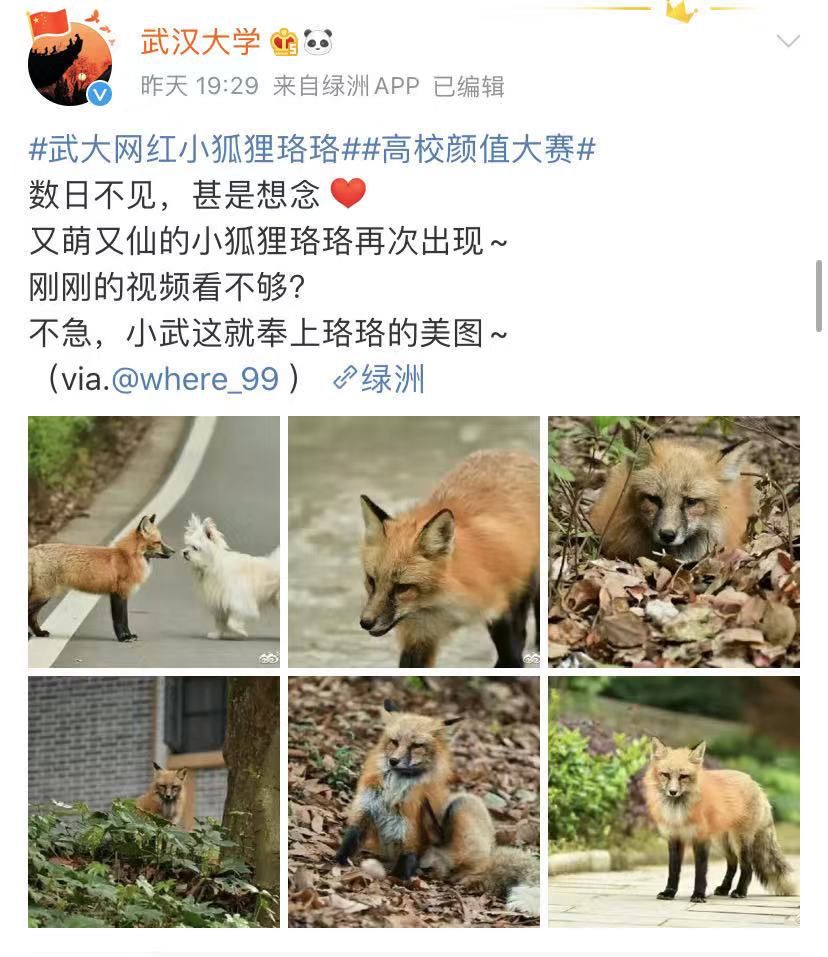Click the chain link icon before 绿洲
This screenshot has height=957, width=828.
345,378
